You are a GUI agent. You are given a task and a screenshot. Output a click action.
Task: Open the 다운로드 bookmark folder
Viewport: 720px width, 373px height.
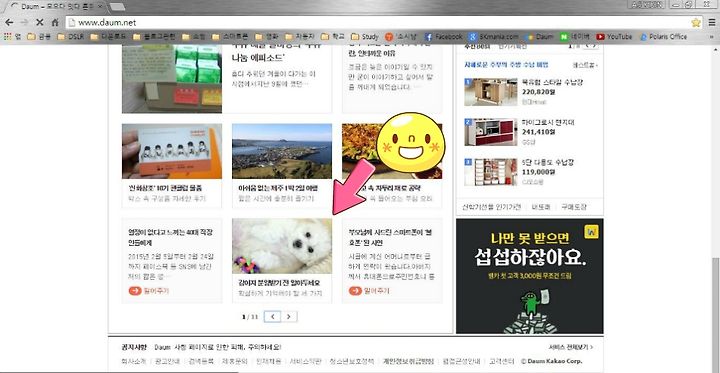pyautogui.click(x=108, y=37)
